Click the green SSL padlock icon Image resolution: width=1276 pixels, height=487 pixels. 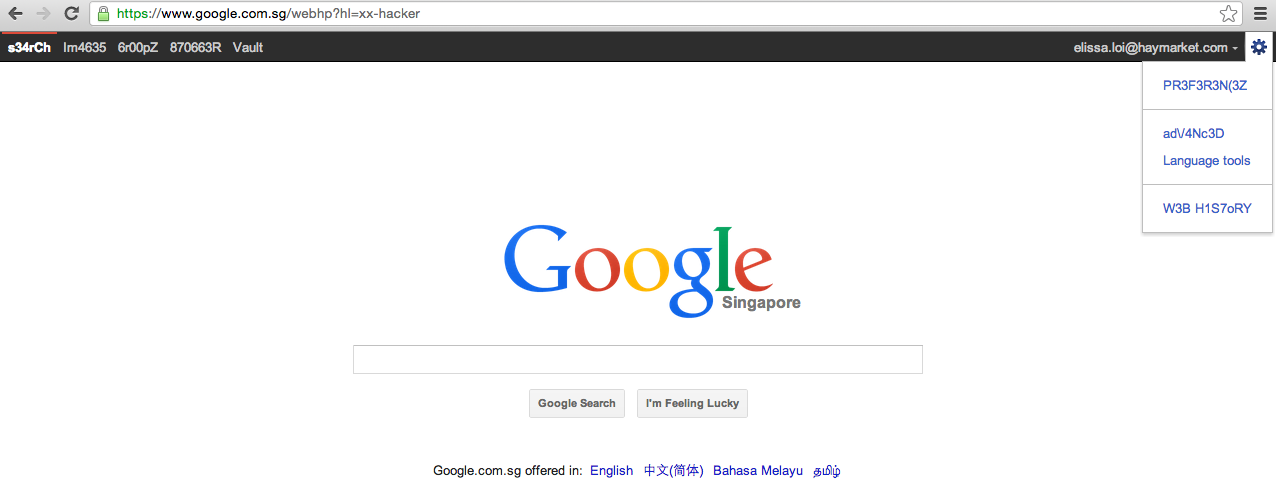point(103,14)
